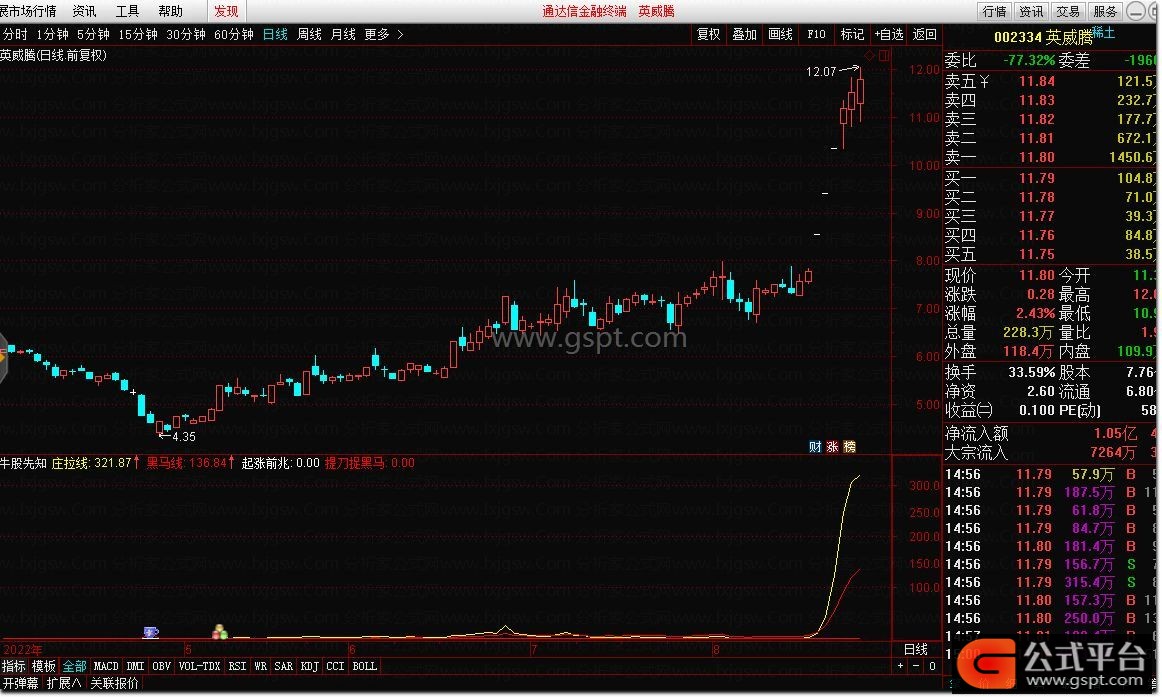Open the 帮助 menu
1162x697 pixels.
pos(170,11)
